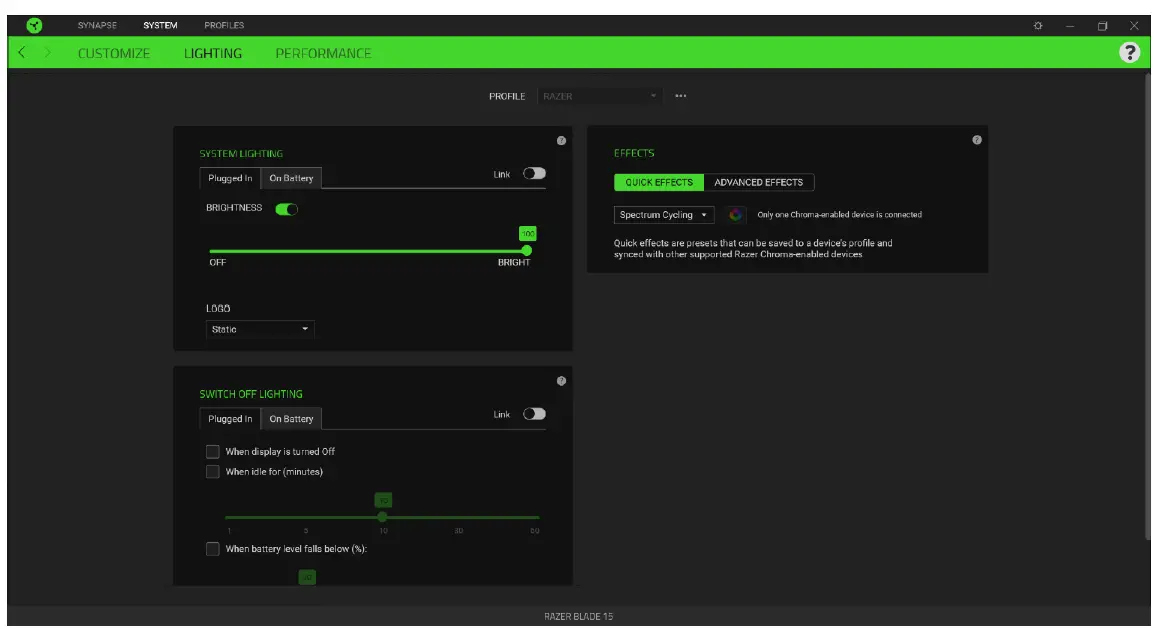Maximize the Synapse window

click(x=1102, y=25)
